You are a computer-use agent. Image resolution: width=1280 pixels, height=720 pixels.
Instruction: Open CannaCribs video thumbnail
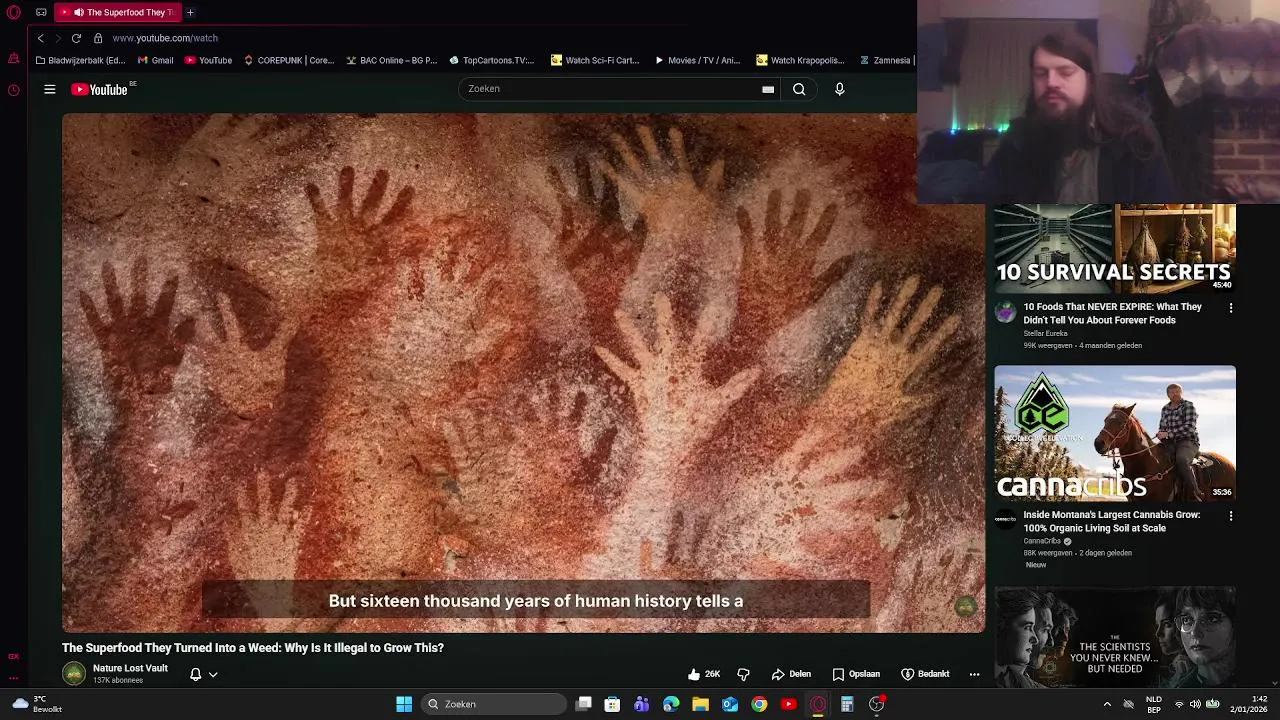tap(1115, 433)
